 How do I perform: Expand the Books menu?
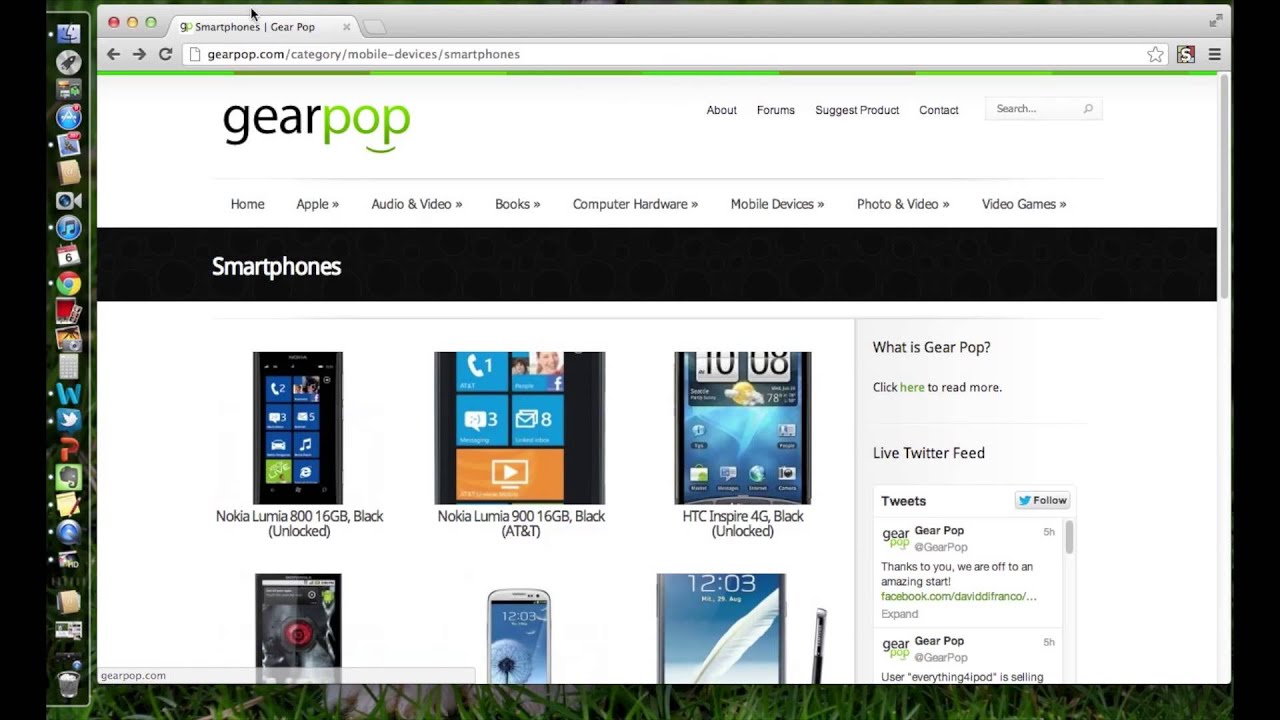coord(517,204)
